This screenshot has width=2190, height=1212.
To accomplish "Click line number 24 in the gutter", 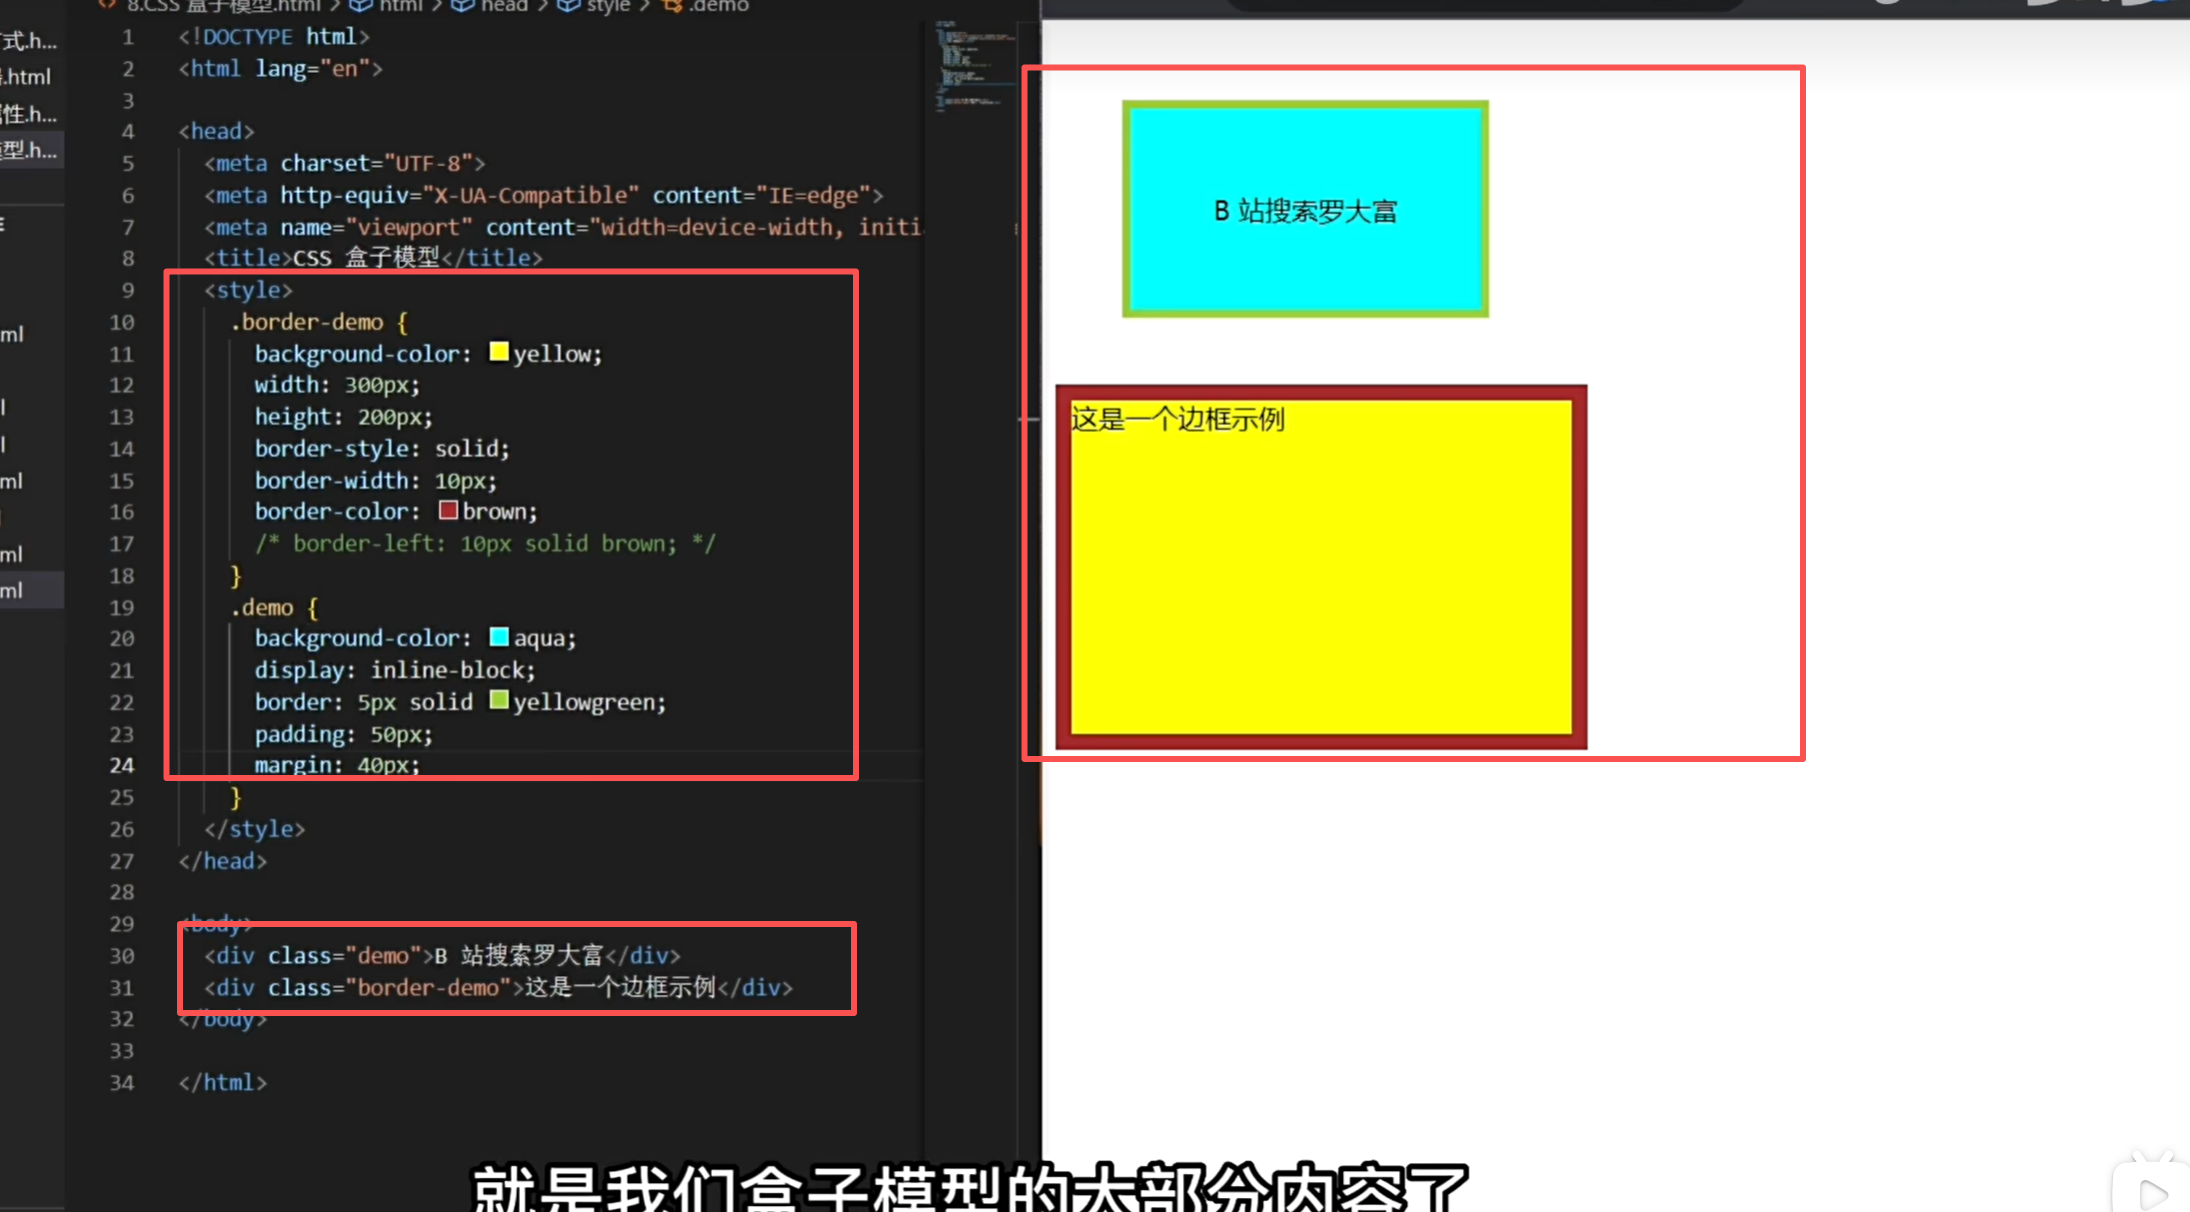I will pos(122,765).
